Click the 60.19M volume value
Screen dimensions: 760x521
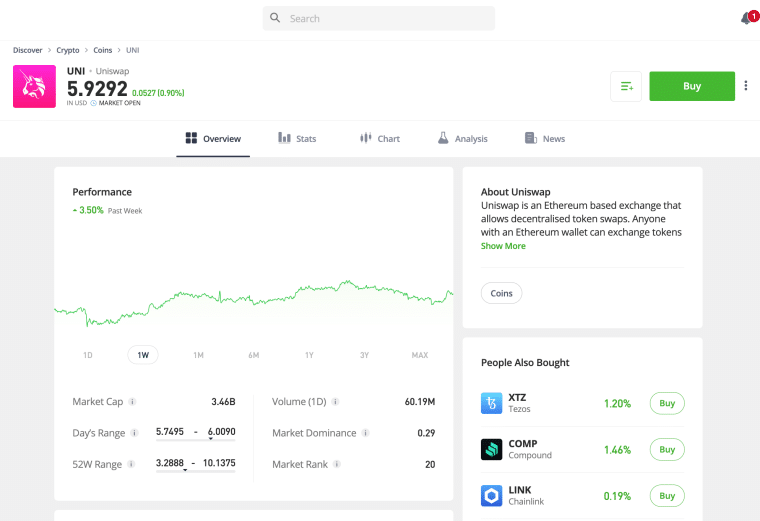[x=420, y=402]
